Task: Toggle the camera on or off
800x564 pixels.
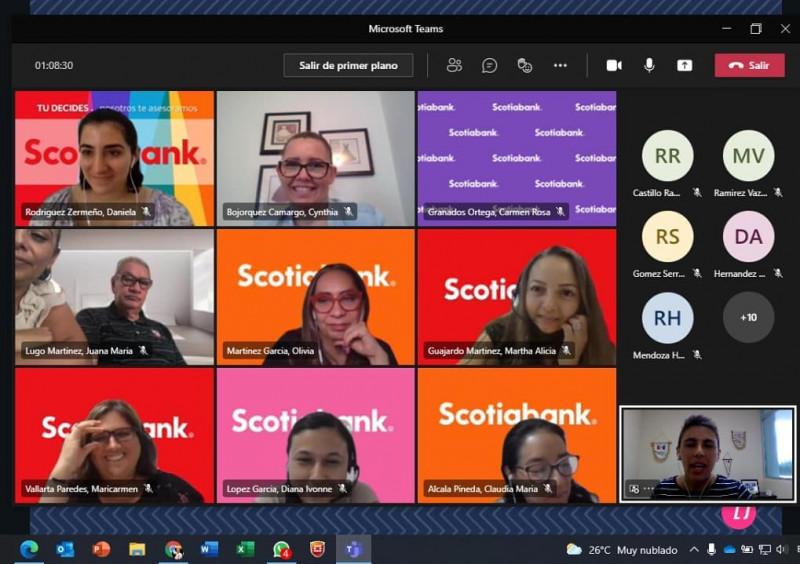Action: pyautogui.click(x=614, y=65)
